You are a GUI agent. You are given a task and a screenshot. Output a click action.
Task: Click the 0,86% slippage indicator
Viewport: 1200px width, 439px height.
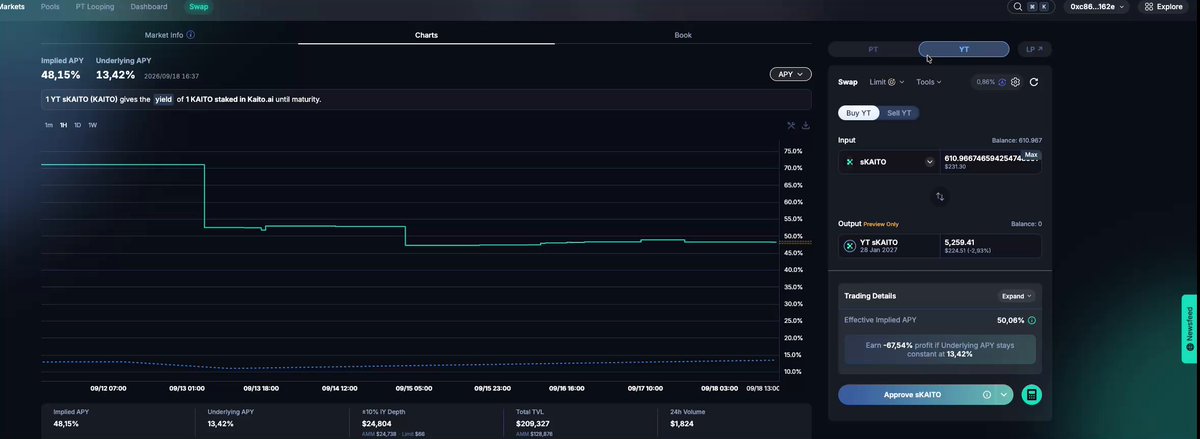click(x=990, y=82)
